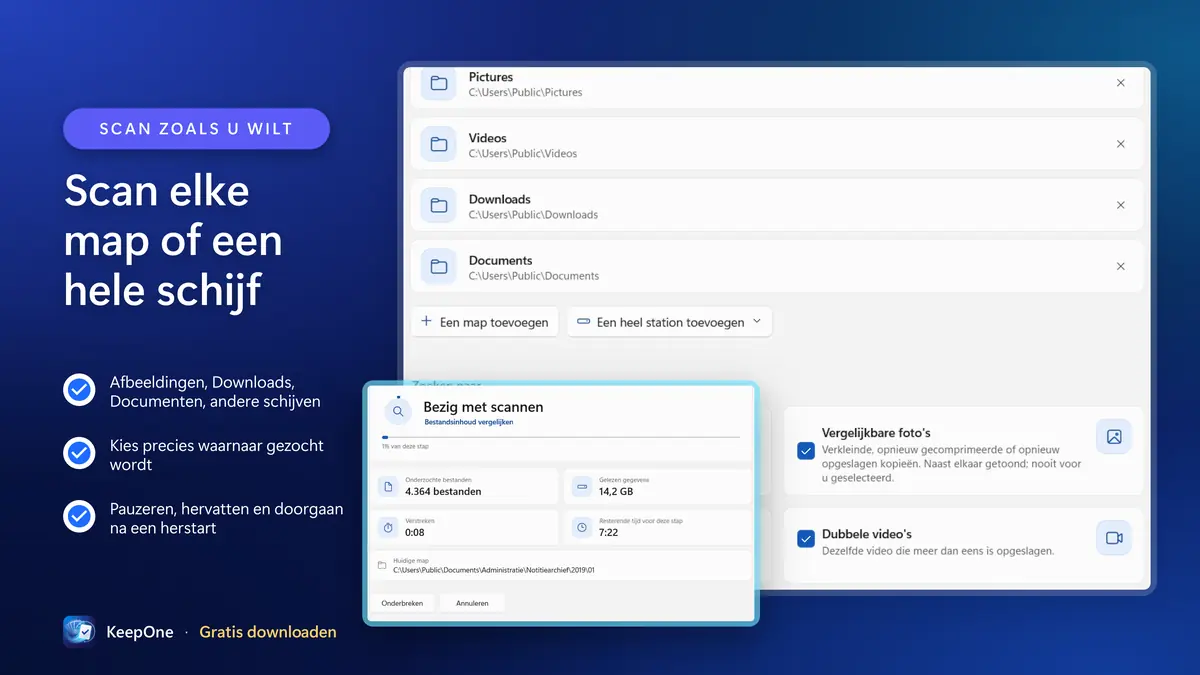Screen dimensions: 1200x675
Task: Click the Pictures folder icon
Action: (x=439, y=84)
